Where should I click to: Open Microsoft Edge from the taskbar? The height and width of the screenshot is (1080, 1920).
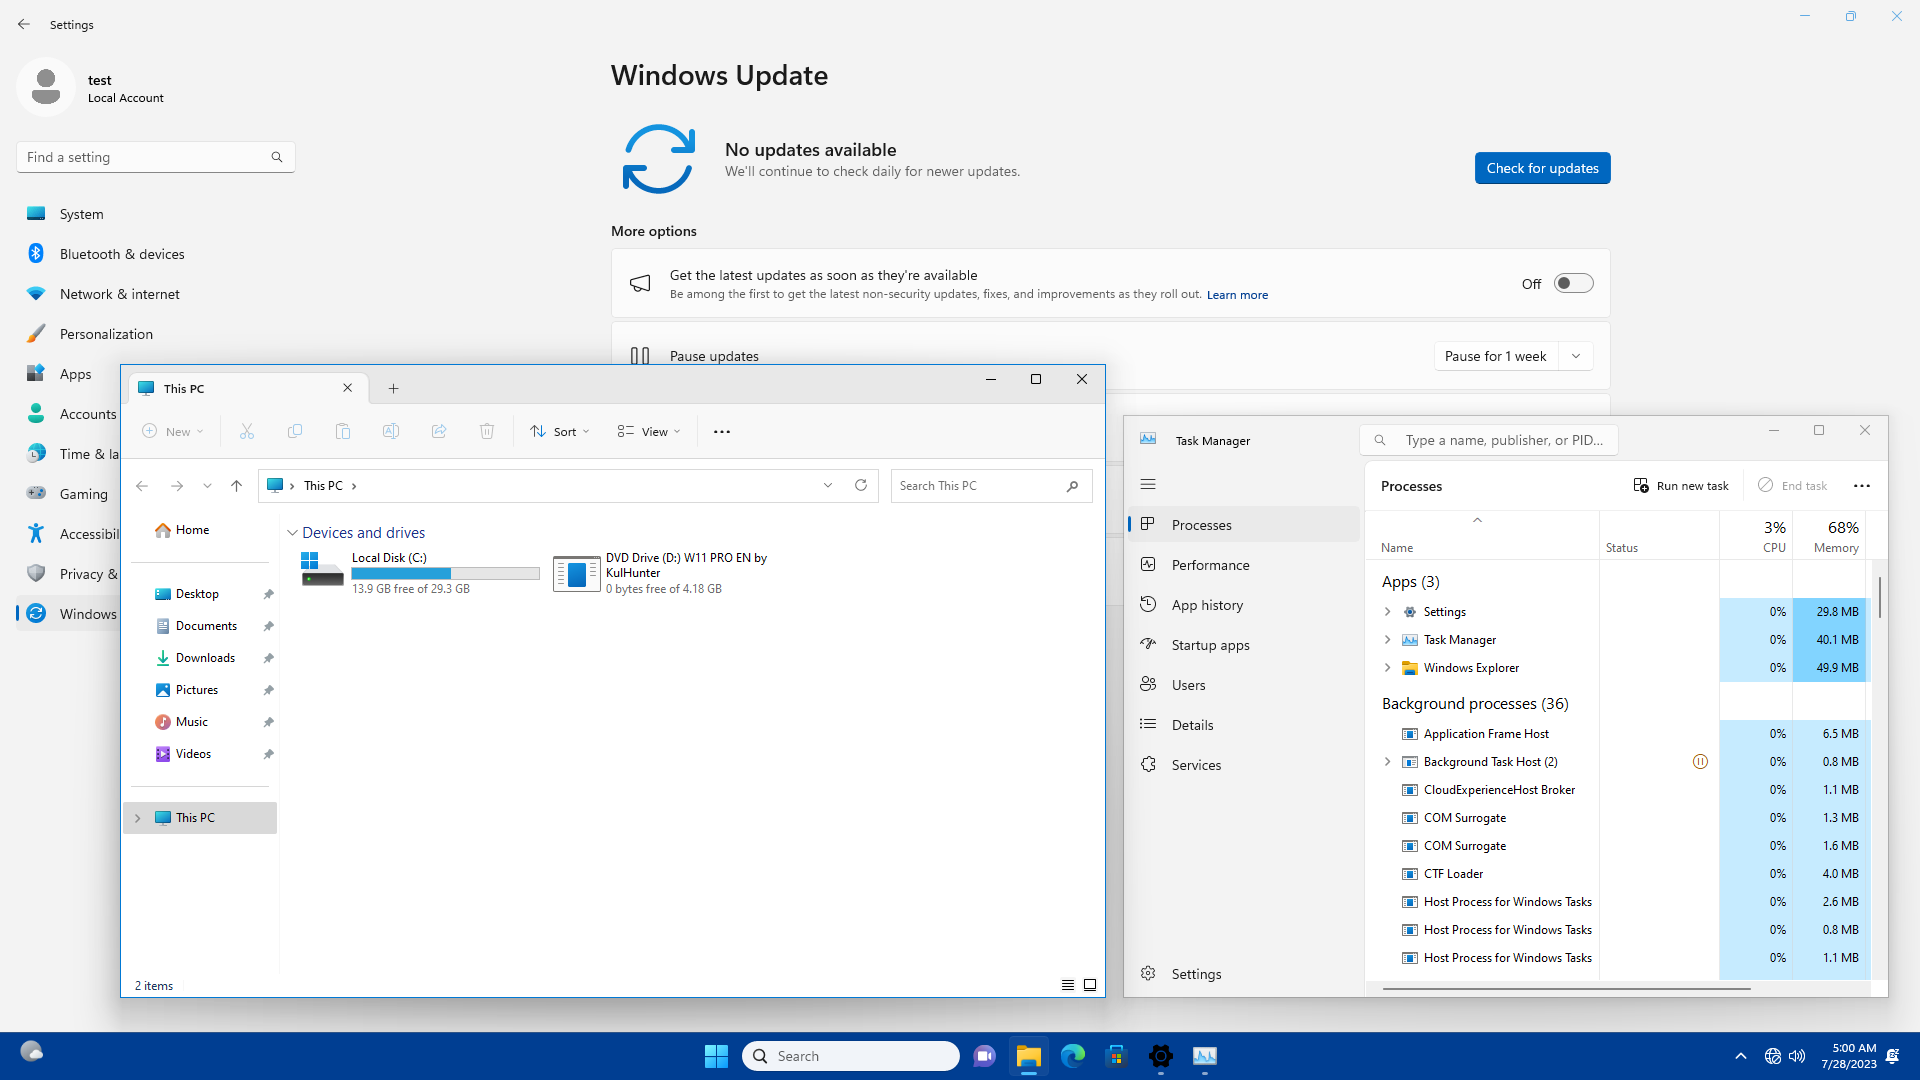coord(1073,1056)
